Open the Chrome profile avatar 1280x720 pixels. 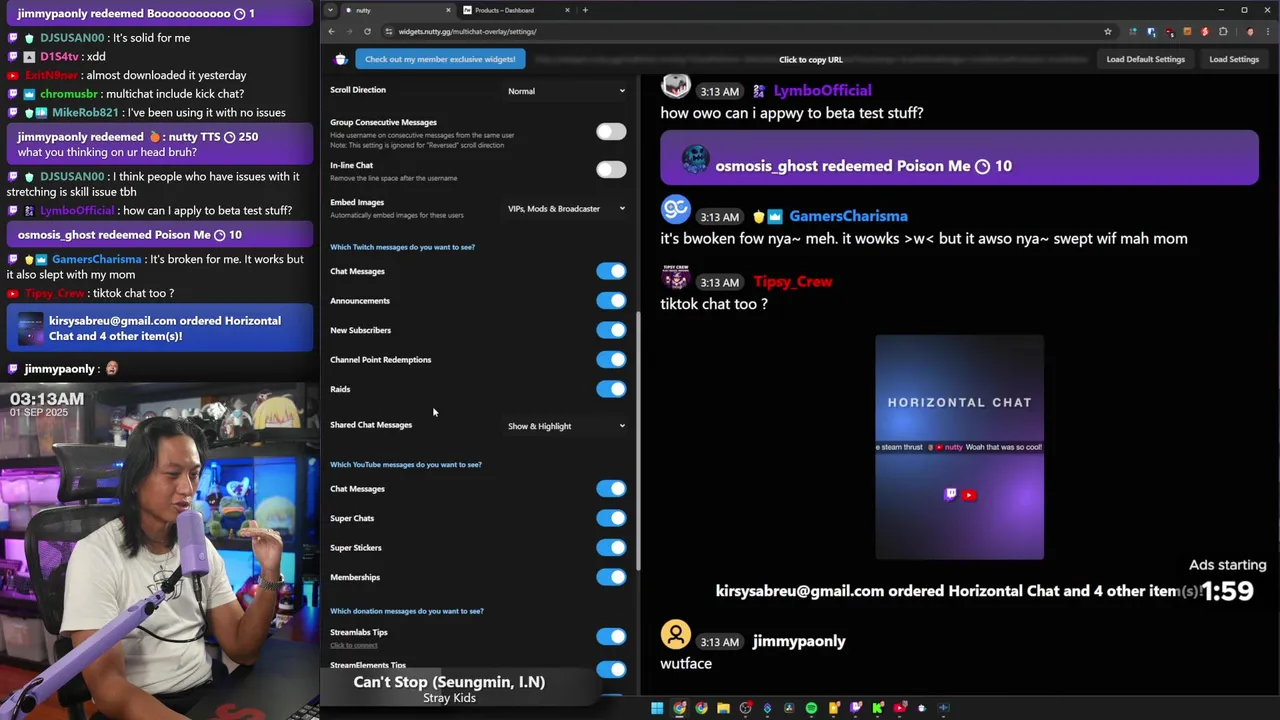click(1250, 31)
